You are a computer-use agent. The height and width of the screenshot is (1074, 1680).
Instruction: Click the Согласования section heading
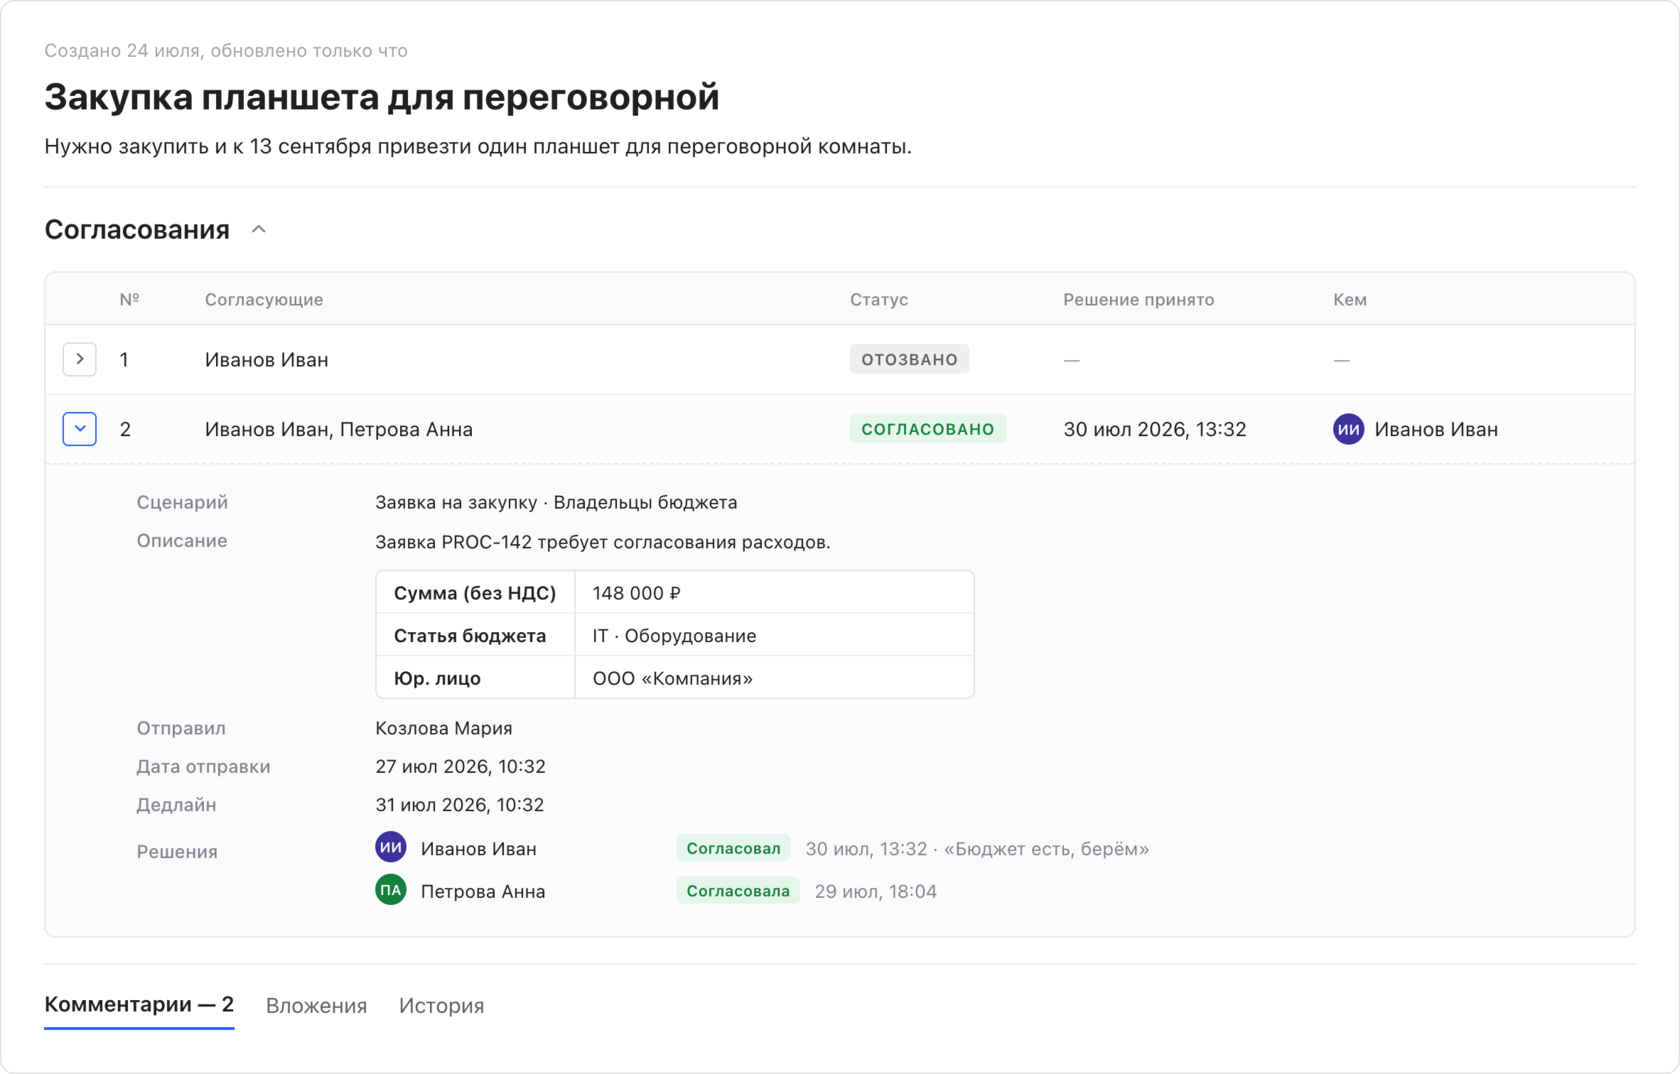tap(137, 230)
